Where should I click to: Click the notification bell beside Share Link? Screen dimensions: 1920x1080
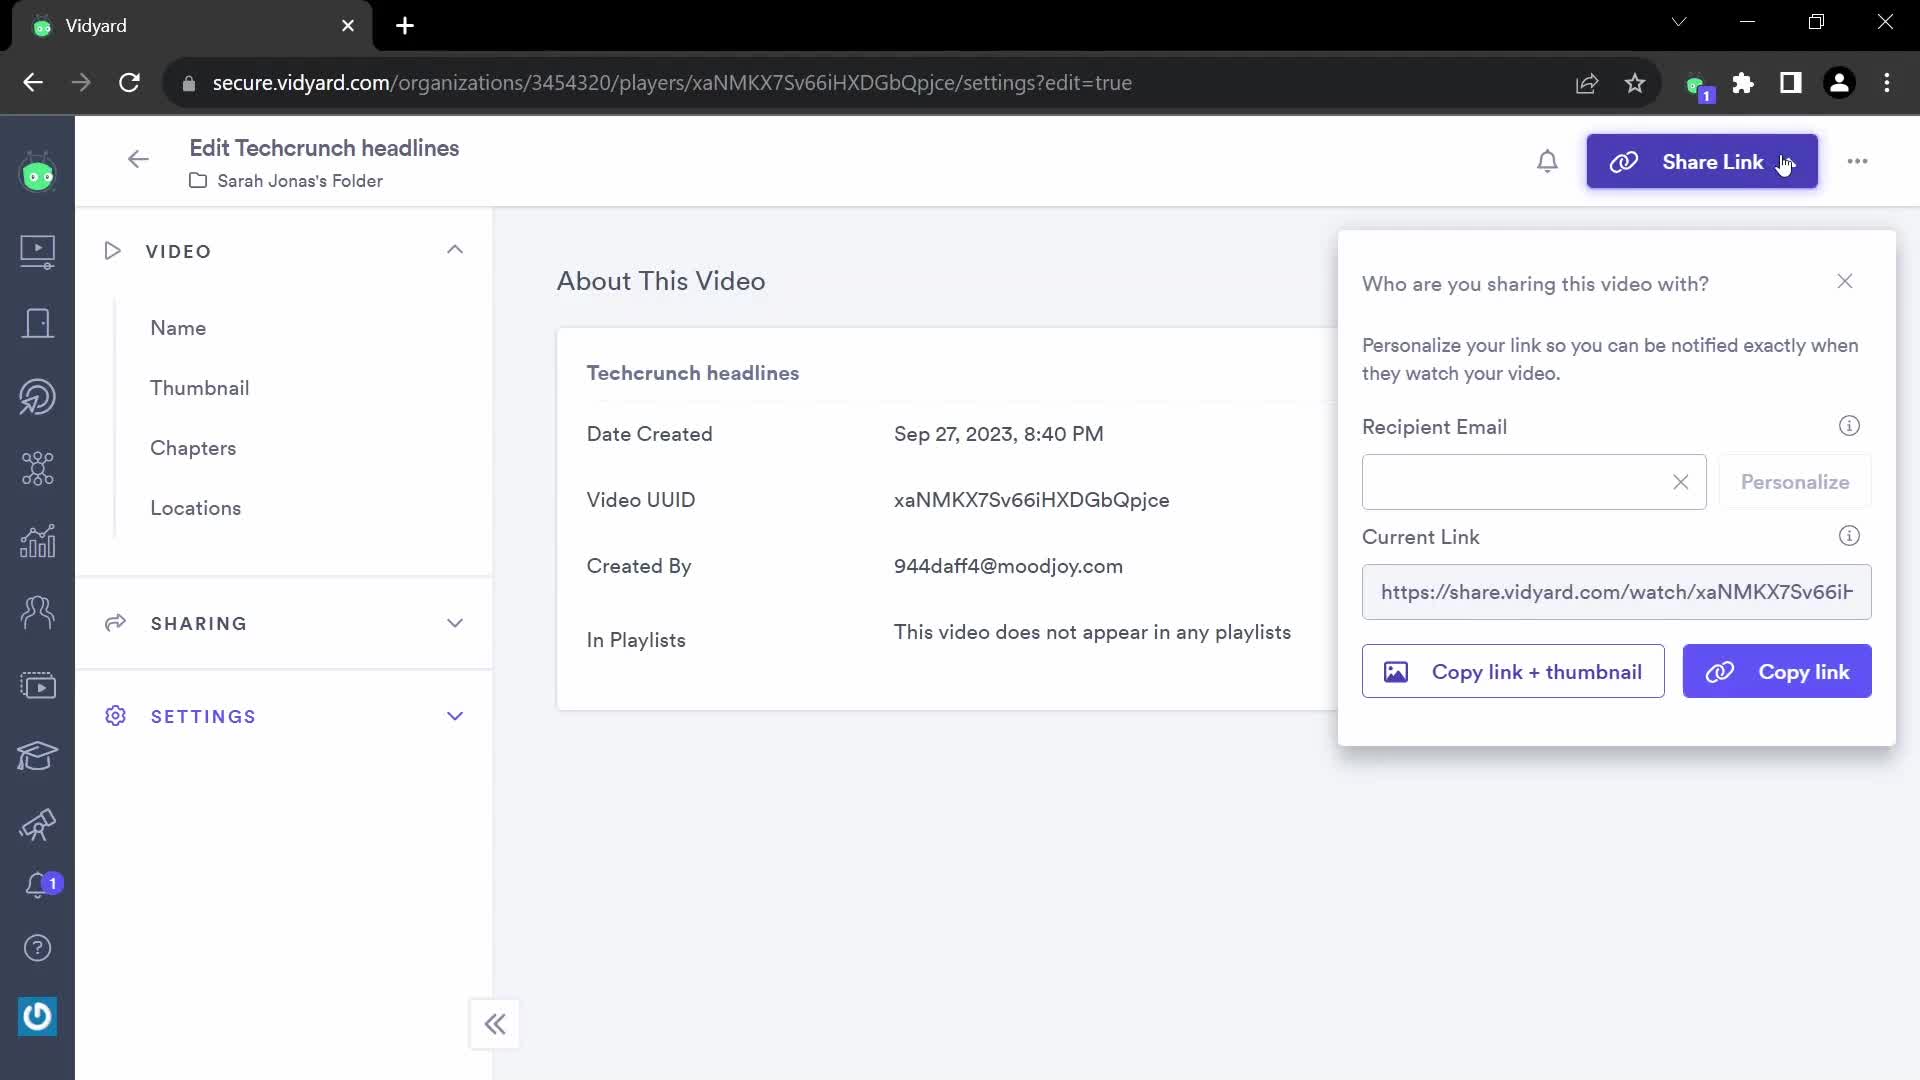coord(1547,161)
